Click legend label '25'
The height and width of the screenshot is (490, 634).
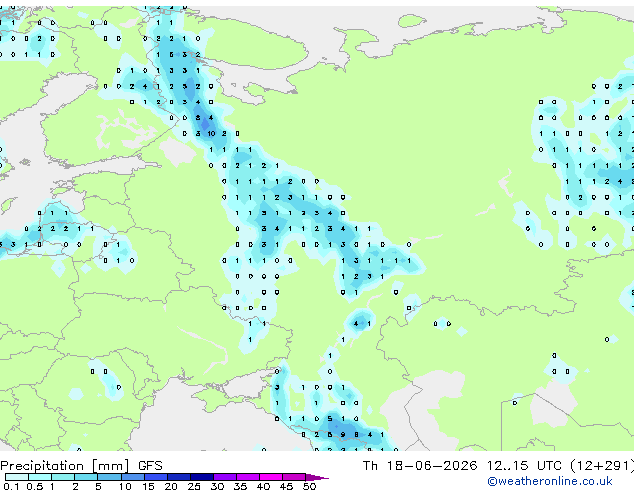click(x=194, y=486)
